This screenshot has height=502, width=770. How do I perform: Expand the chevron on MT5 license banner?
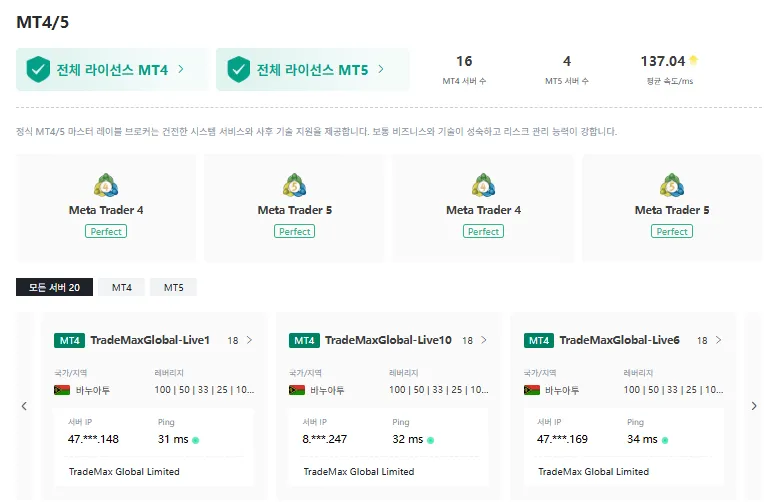tap(381, 69)
